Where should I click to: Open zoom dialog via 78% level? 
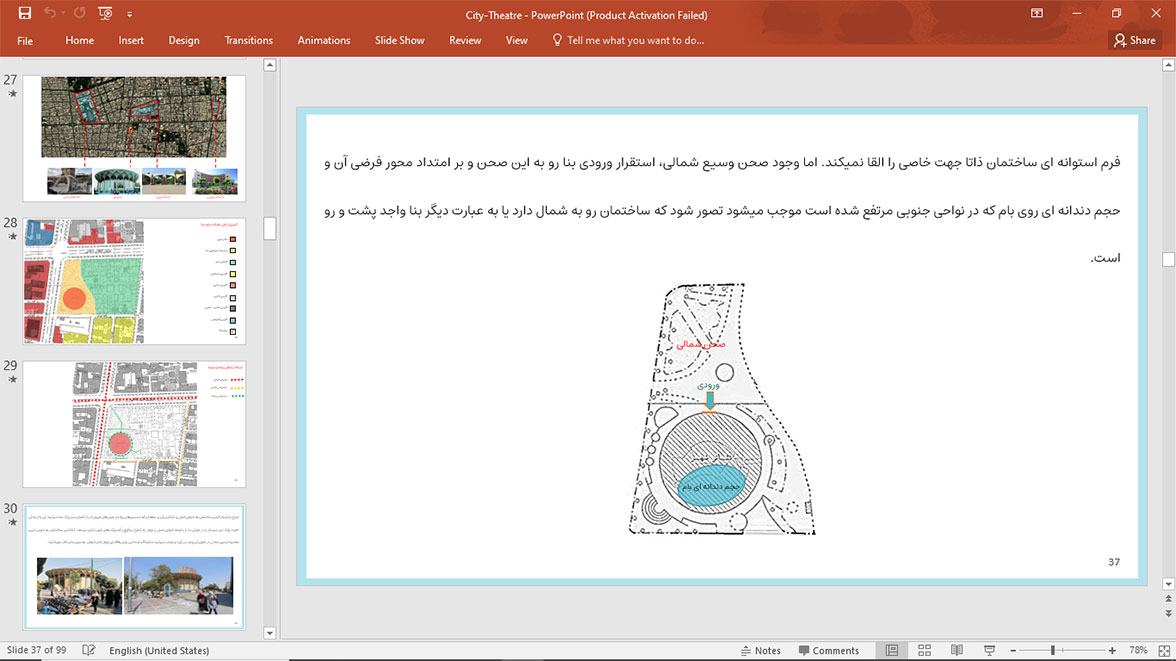click(x=1138, y=650)
